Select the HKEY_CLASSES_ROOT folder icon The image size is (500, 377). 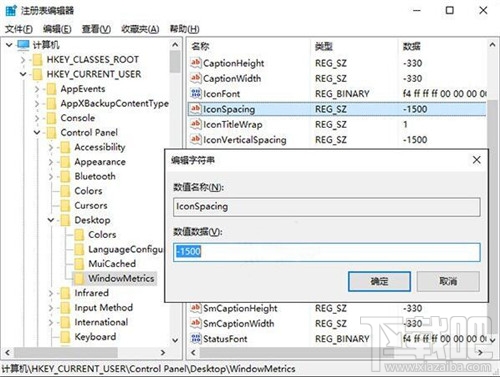click(x=37, y=60)
